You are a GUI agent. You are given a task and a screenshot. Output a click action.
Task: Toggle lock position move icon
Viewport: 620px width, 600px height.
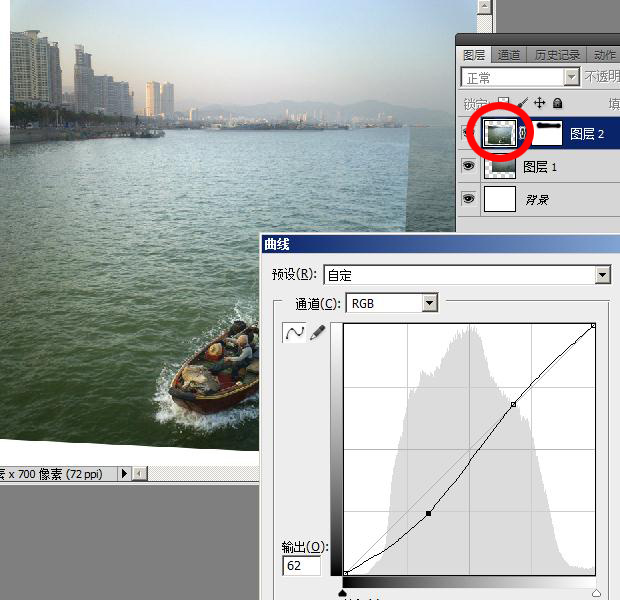click(x=539, y=103)
